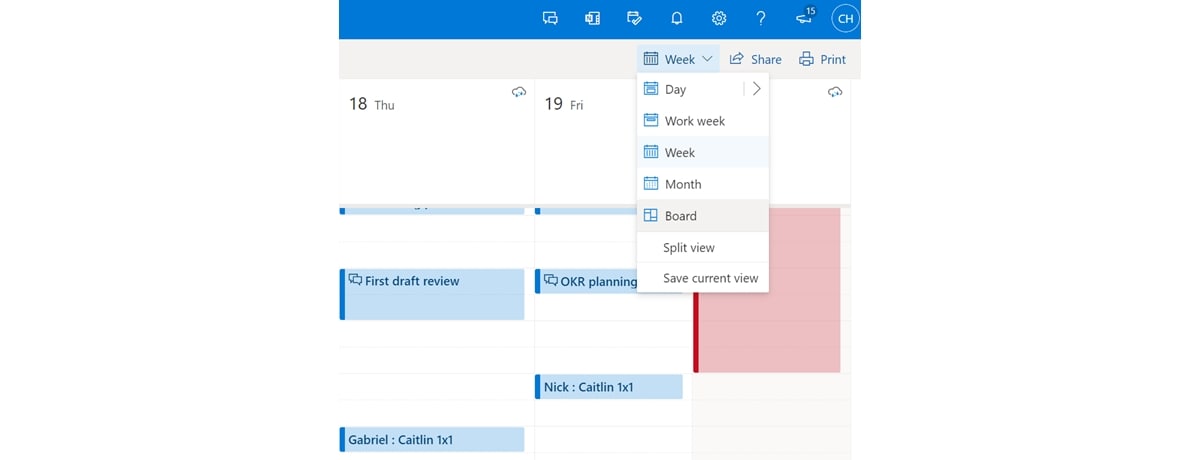The height and width of the screenshot is (460, 1200).
Task: Choose Save current view
Action: click(x=703, y=278)
